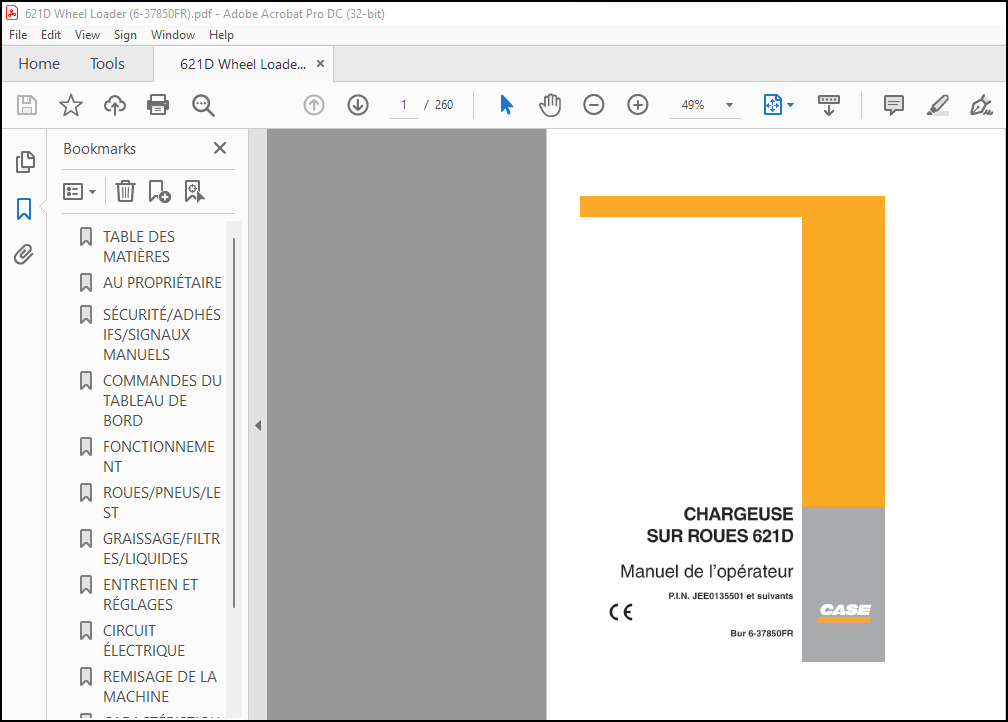1008x722 pixels.
Task: Open ROUES/PNEUS/LEST bookmark
Action: 161,503
